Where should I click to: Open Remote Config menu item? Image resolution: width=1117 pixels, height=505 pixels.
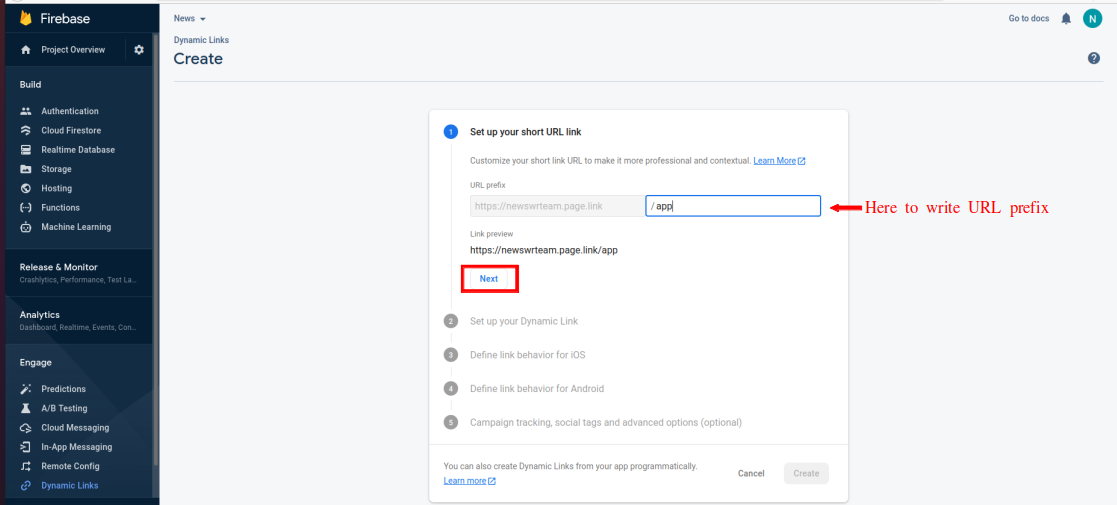(x=70, y=467)
